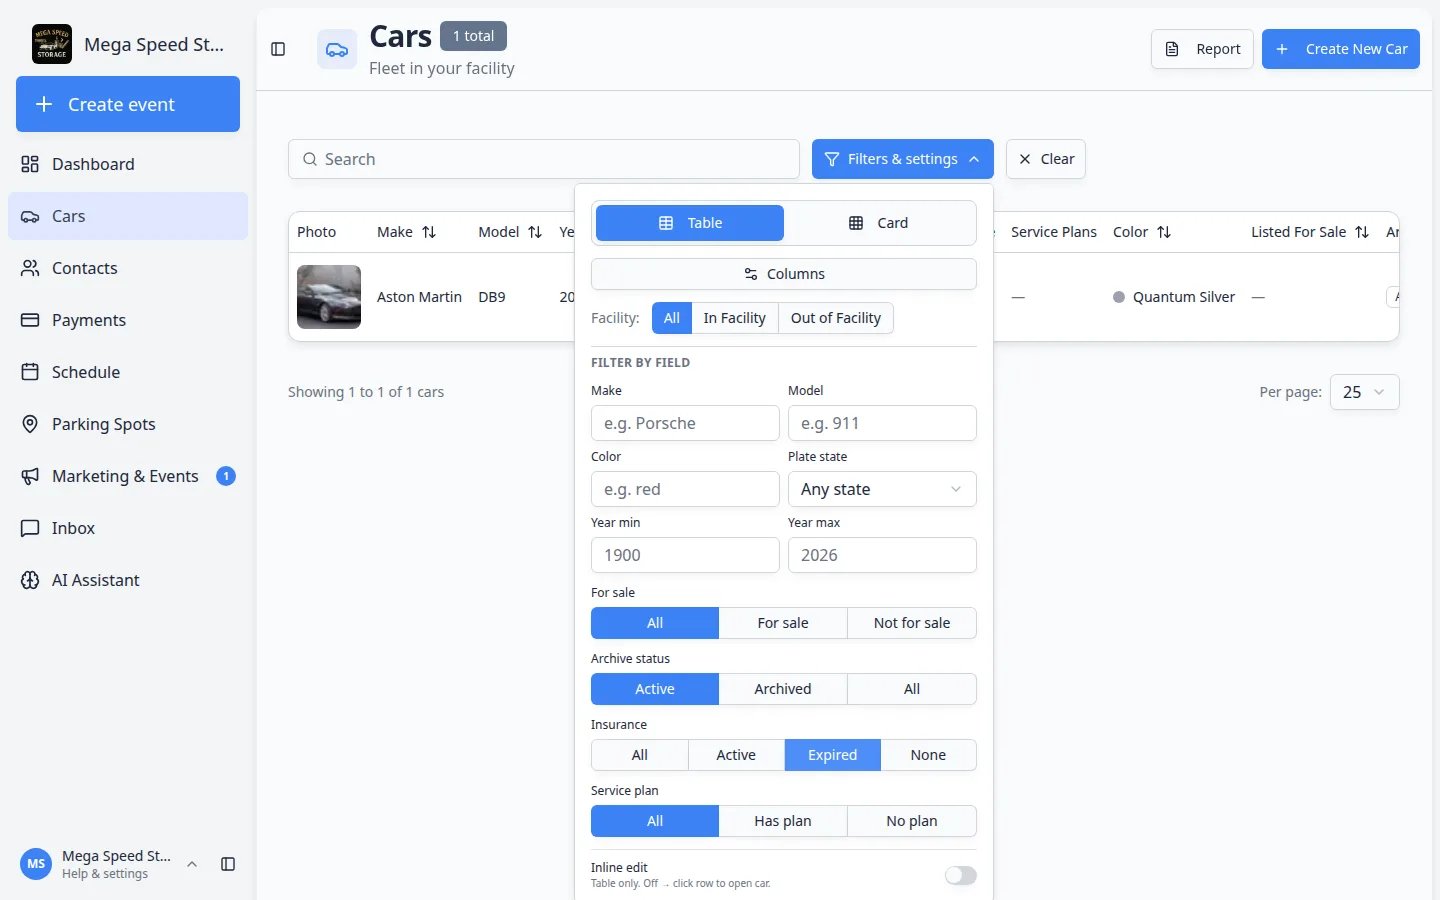Image resolution: width=1440 pixels, height=900 pixels.
Task: Open Schedule in the sidebar
Action: click(x=128, y=372)
